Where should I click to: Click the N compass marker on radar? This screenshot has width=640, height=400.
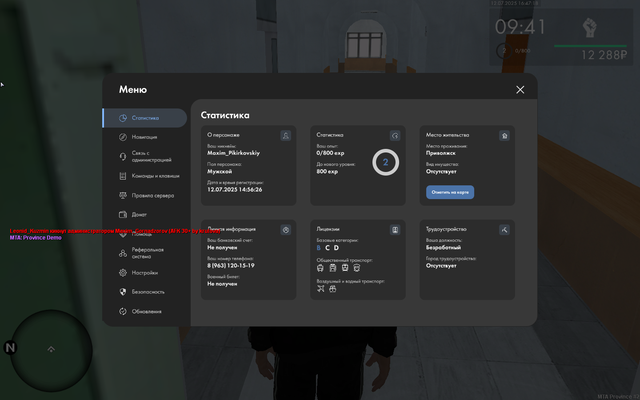pyautogui.click(x=10, y=348)
